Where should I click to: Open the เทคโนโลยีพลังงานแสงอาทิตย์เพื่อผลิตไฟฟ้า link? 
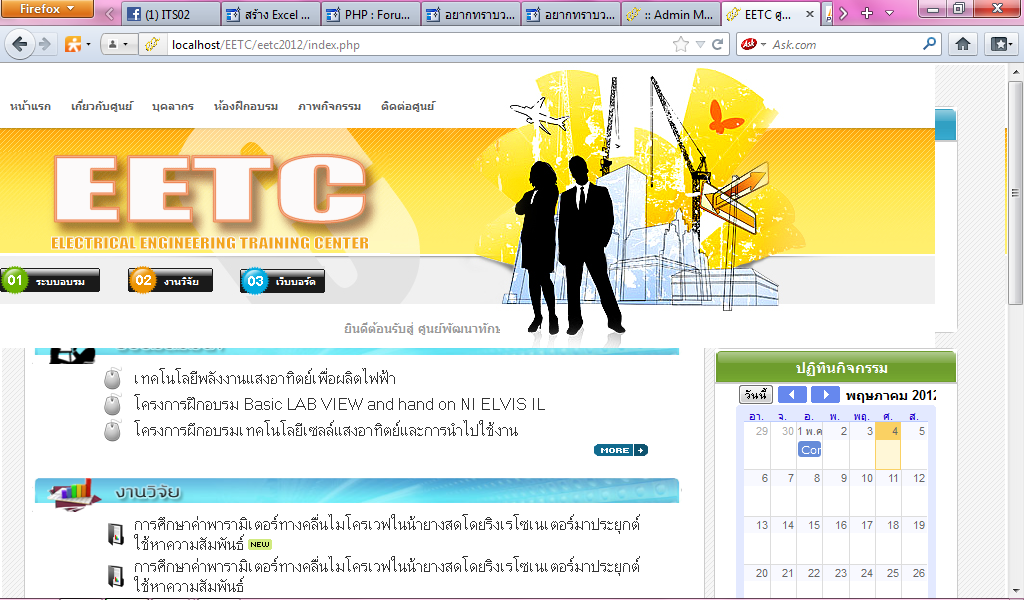tap(264, 379)
